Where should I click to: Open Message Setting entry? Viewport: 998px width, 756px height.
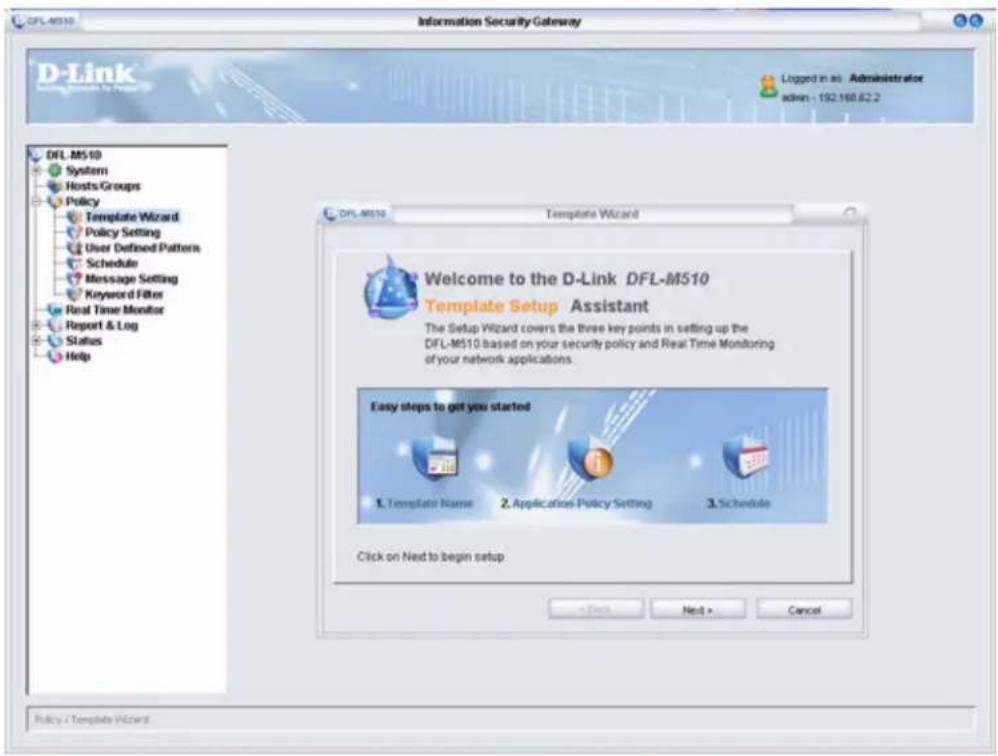[x=132, y=279]
